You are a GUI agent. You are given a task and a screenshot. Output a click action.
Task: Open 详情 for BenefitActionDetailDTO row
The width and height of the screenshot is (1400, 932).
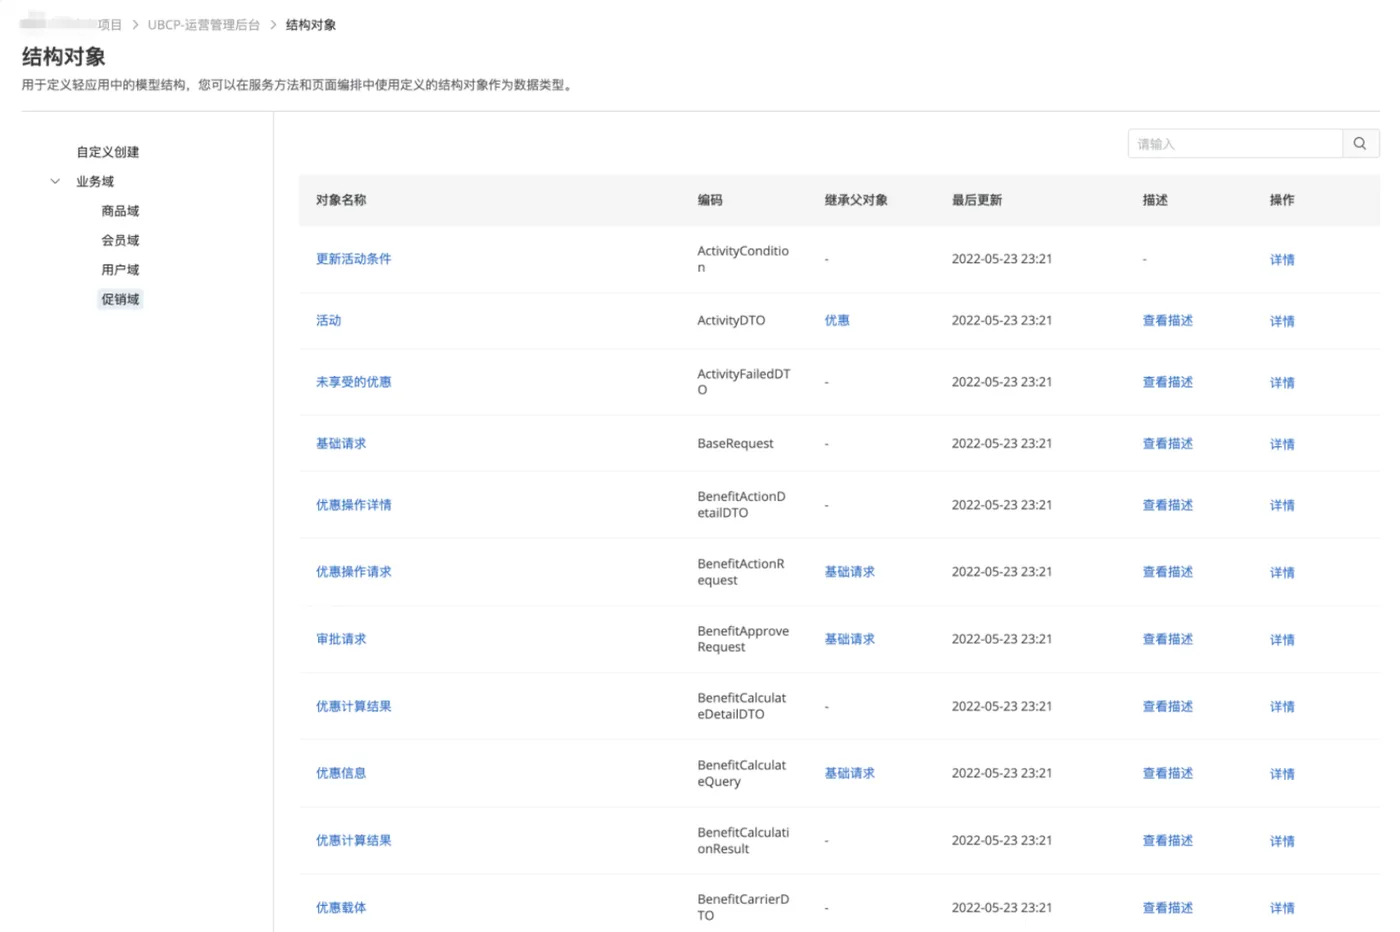click(1282, 505)
